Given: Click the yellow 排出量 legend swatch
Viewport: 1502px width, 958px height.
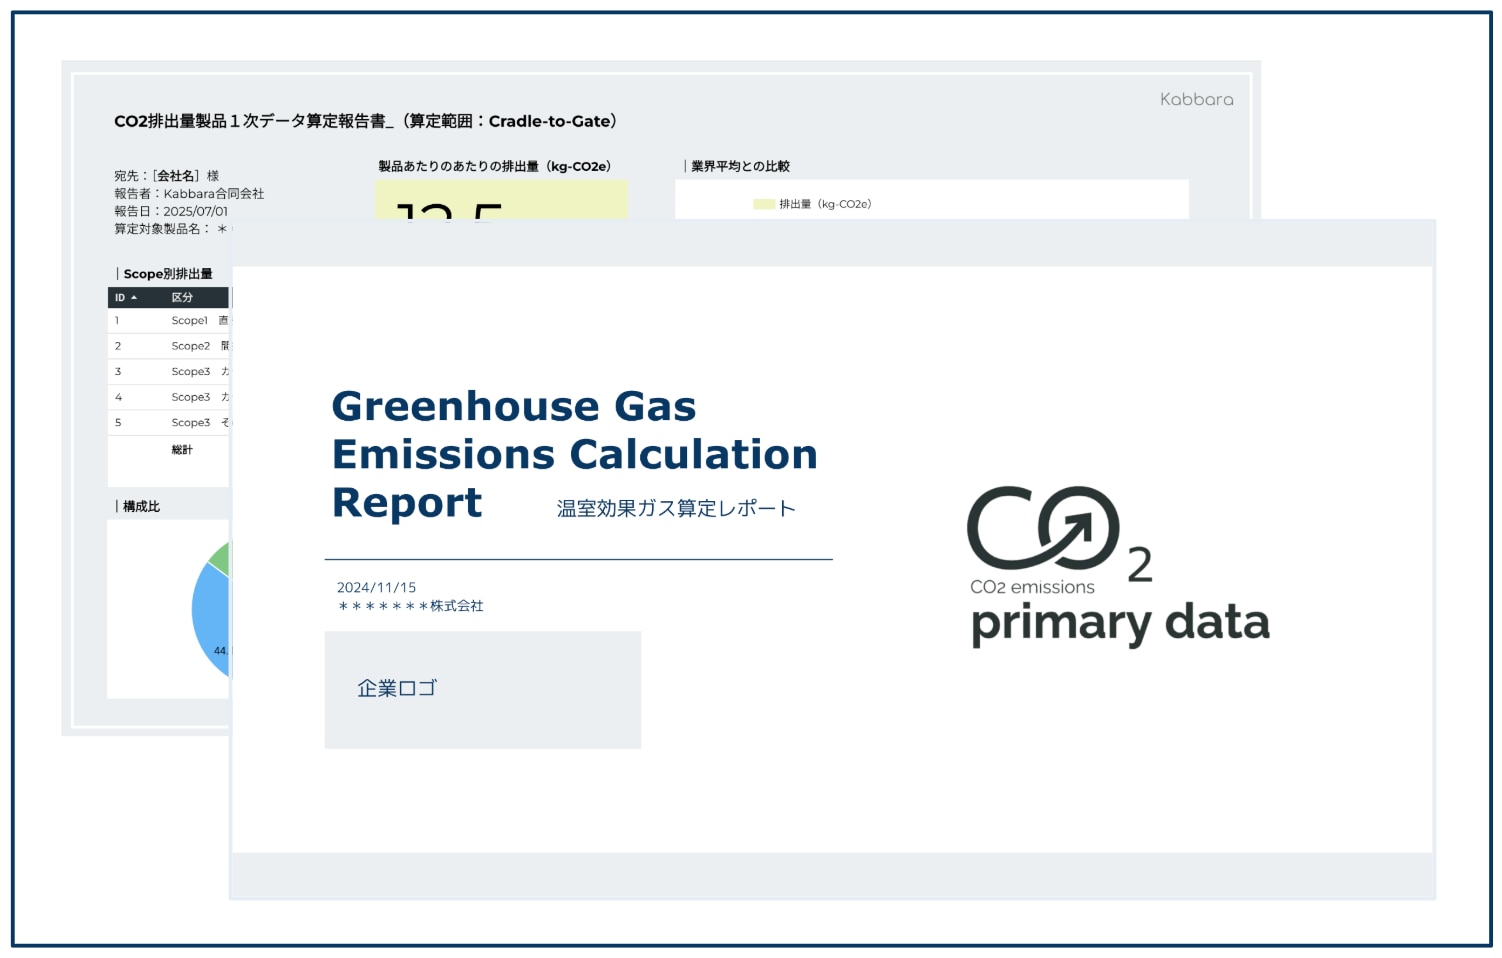Looking at the screenshot, I should (x=764, y=204).
